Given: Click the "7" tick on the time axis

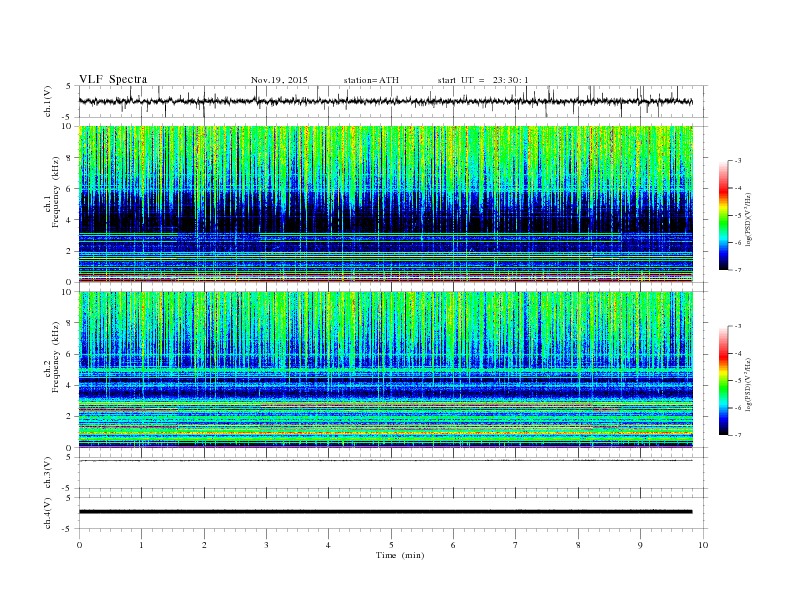Looking at the screenshot, I should 516,545.
